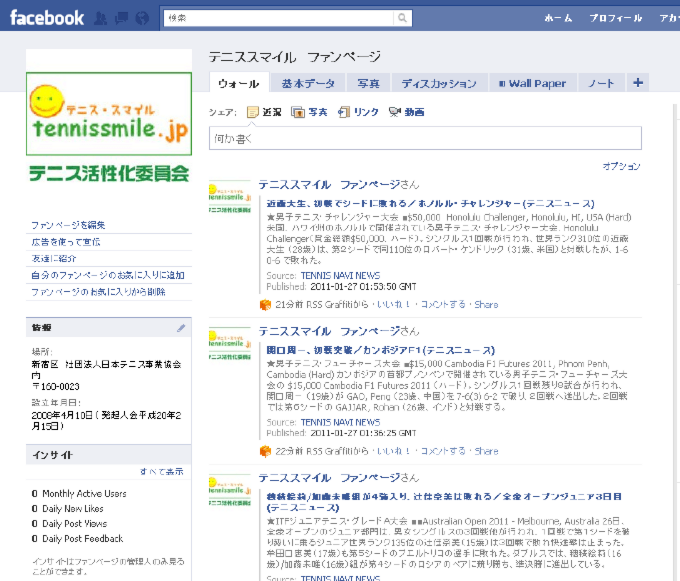Open the Wall Paper tab
The width and height of the screenshot is (680, 581).
click(x=531, y=83)
